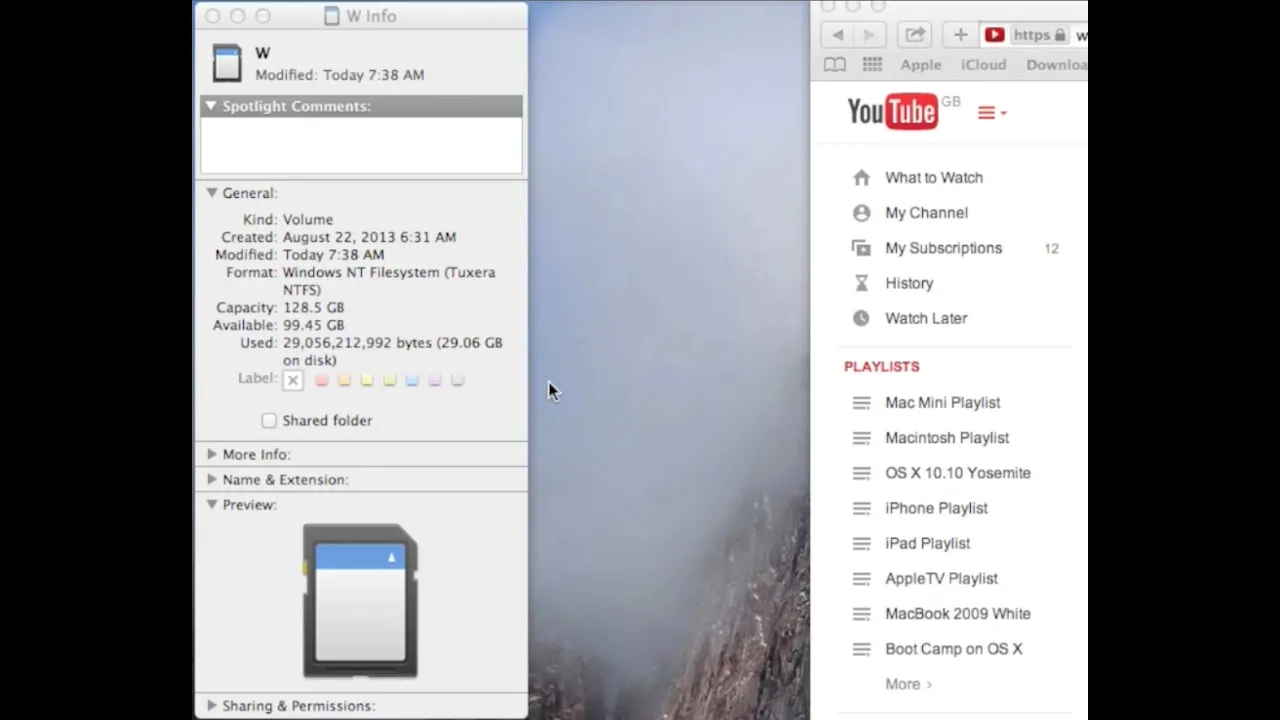
Task: Click the list icon beside Macintosh Playlist
Action: point(861,438)
